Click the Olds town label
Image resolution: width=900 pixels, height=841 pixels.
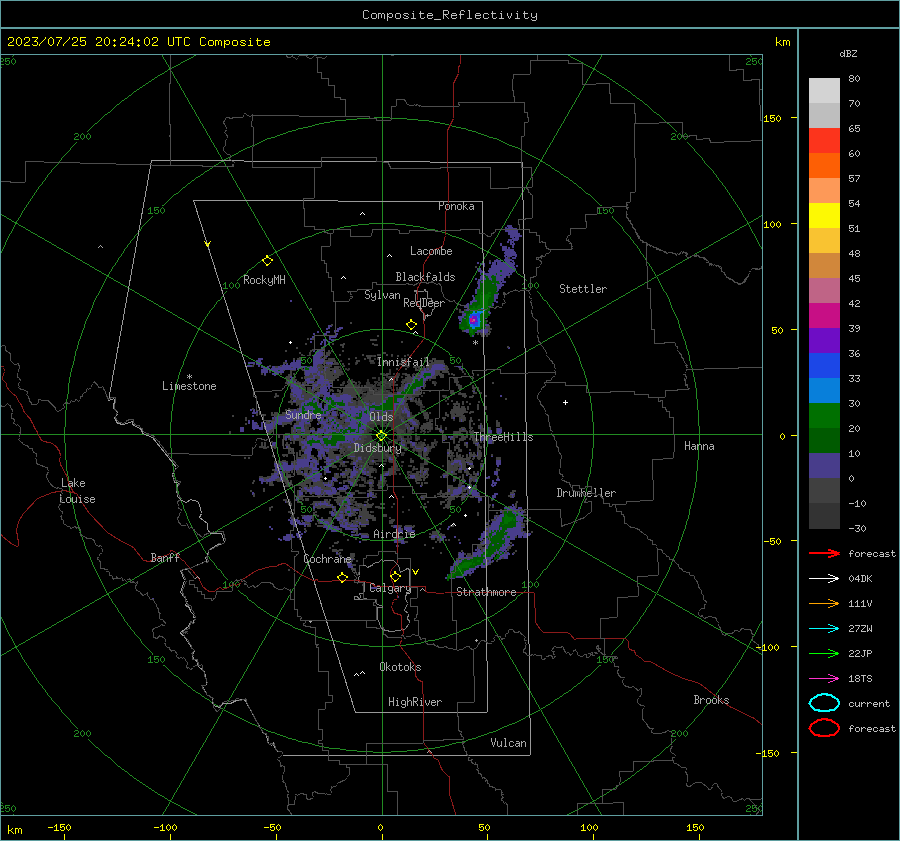[381, 417]
